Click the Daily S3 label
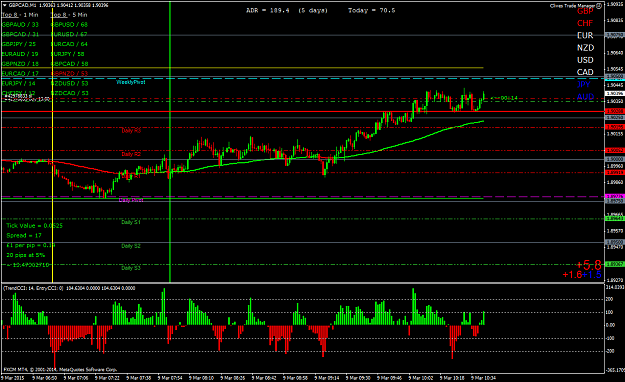 point(131,268)
